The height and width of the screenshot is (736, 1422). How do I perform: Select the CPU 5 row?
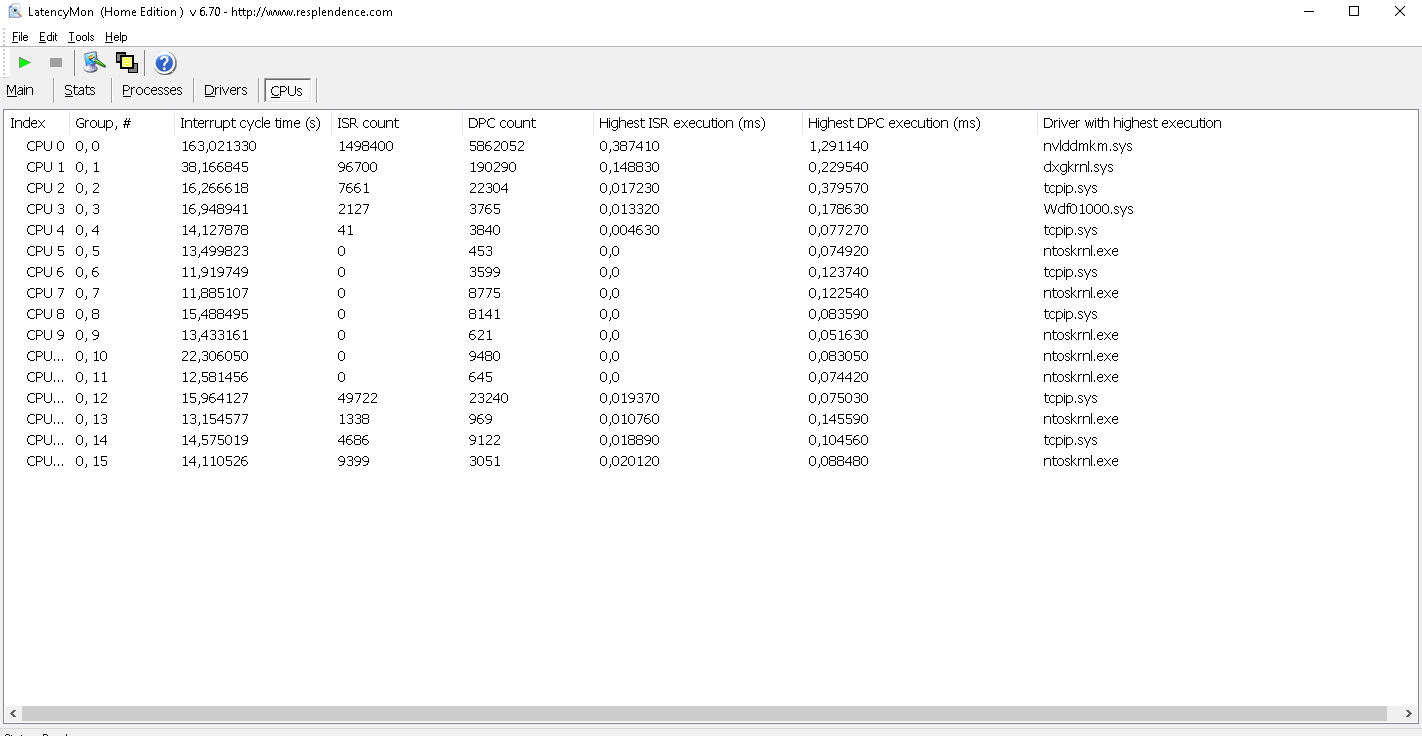710,251
